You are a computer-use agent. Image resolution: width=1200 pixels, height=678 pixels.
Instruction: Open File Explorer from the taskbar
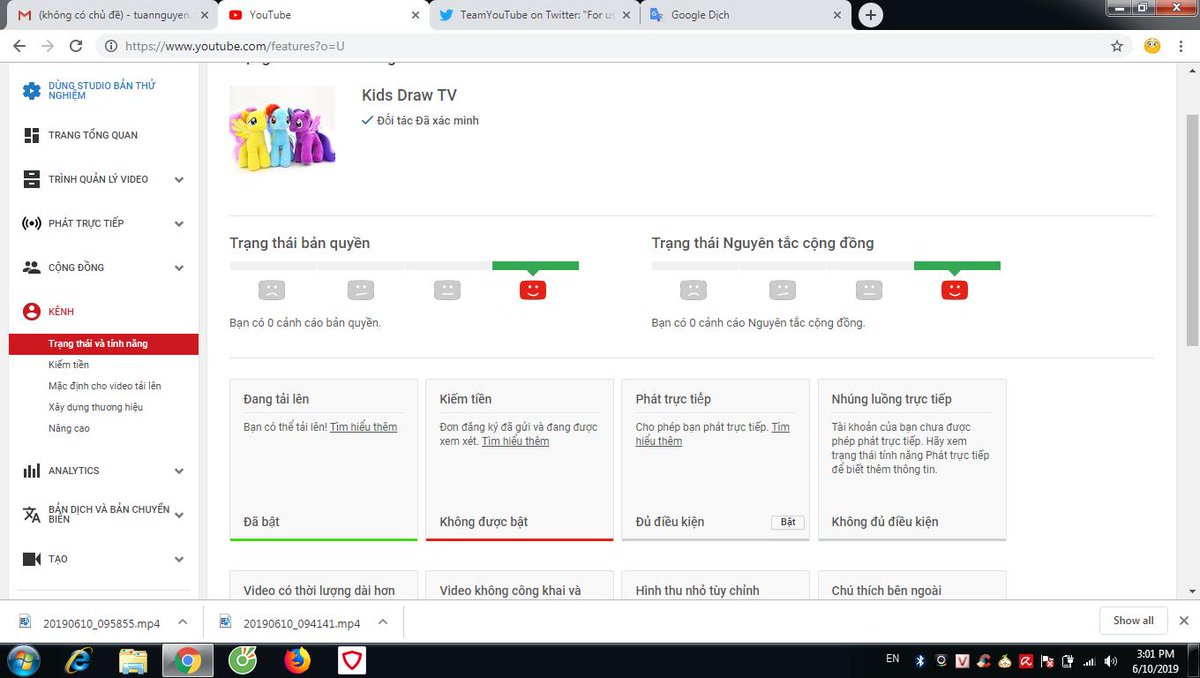[x=133, y=660]
